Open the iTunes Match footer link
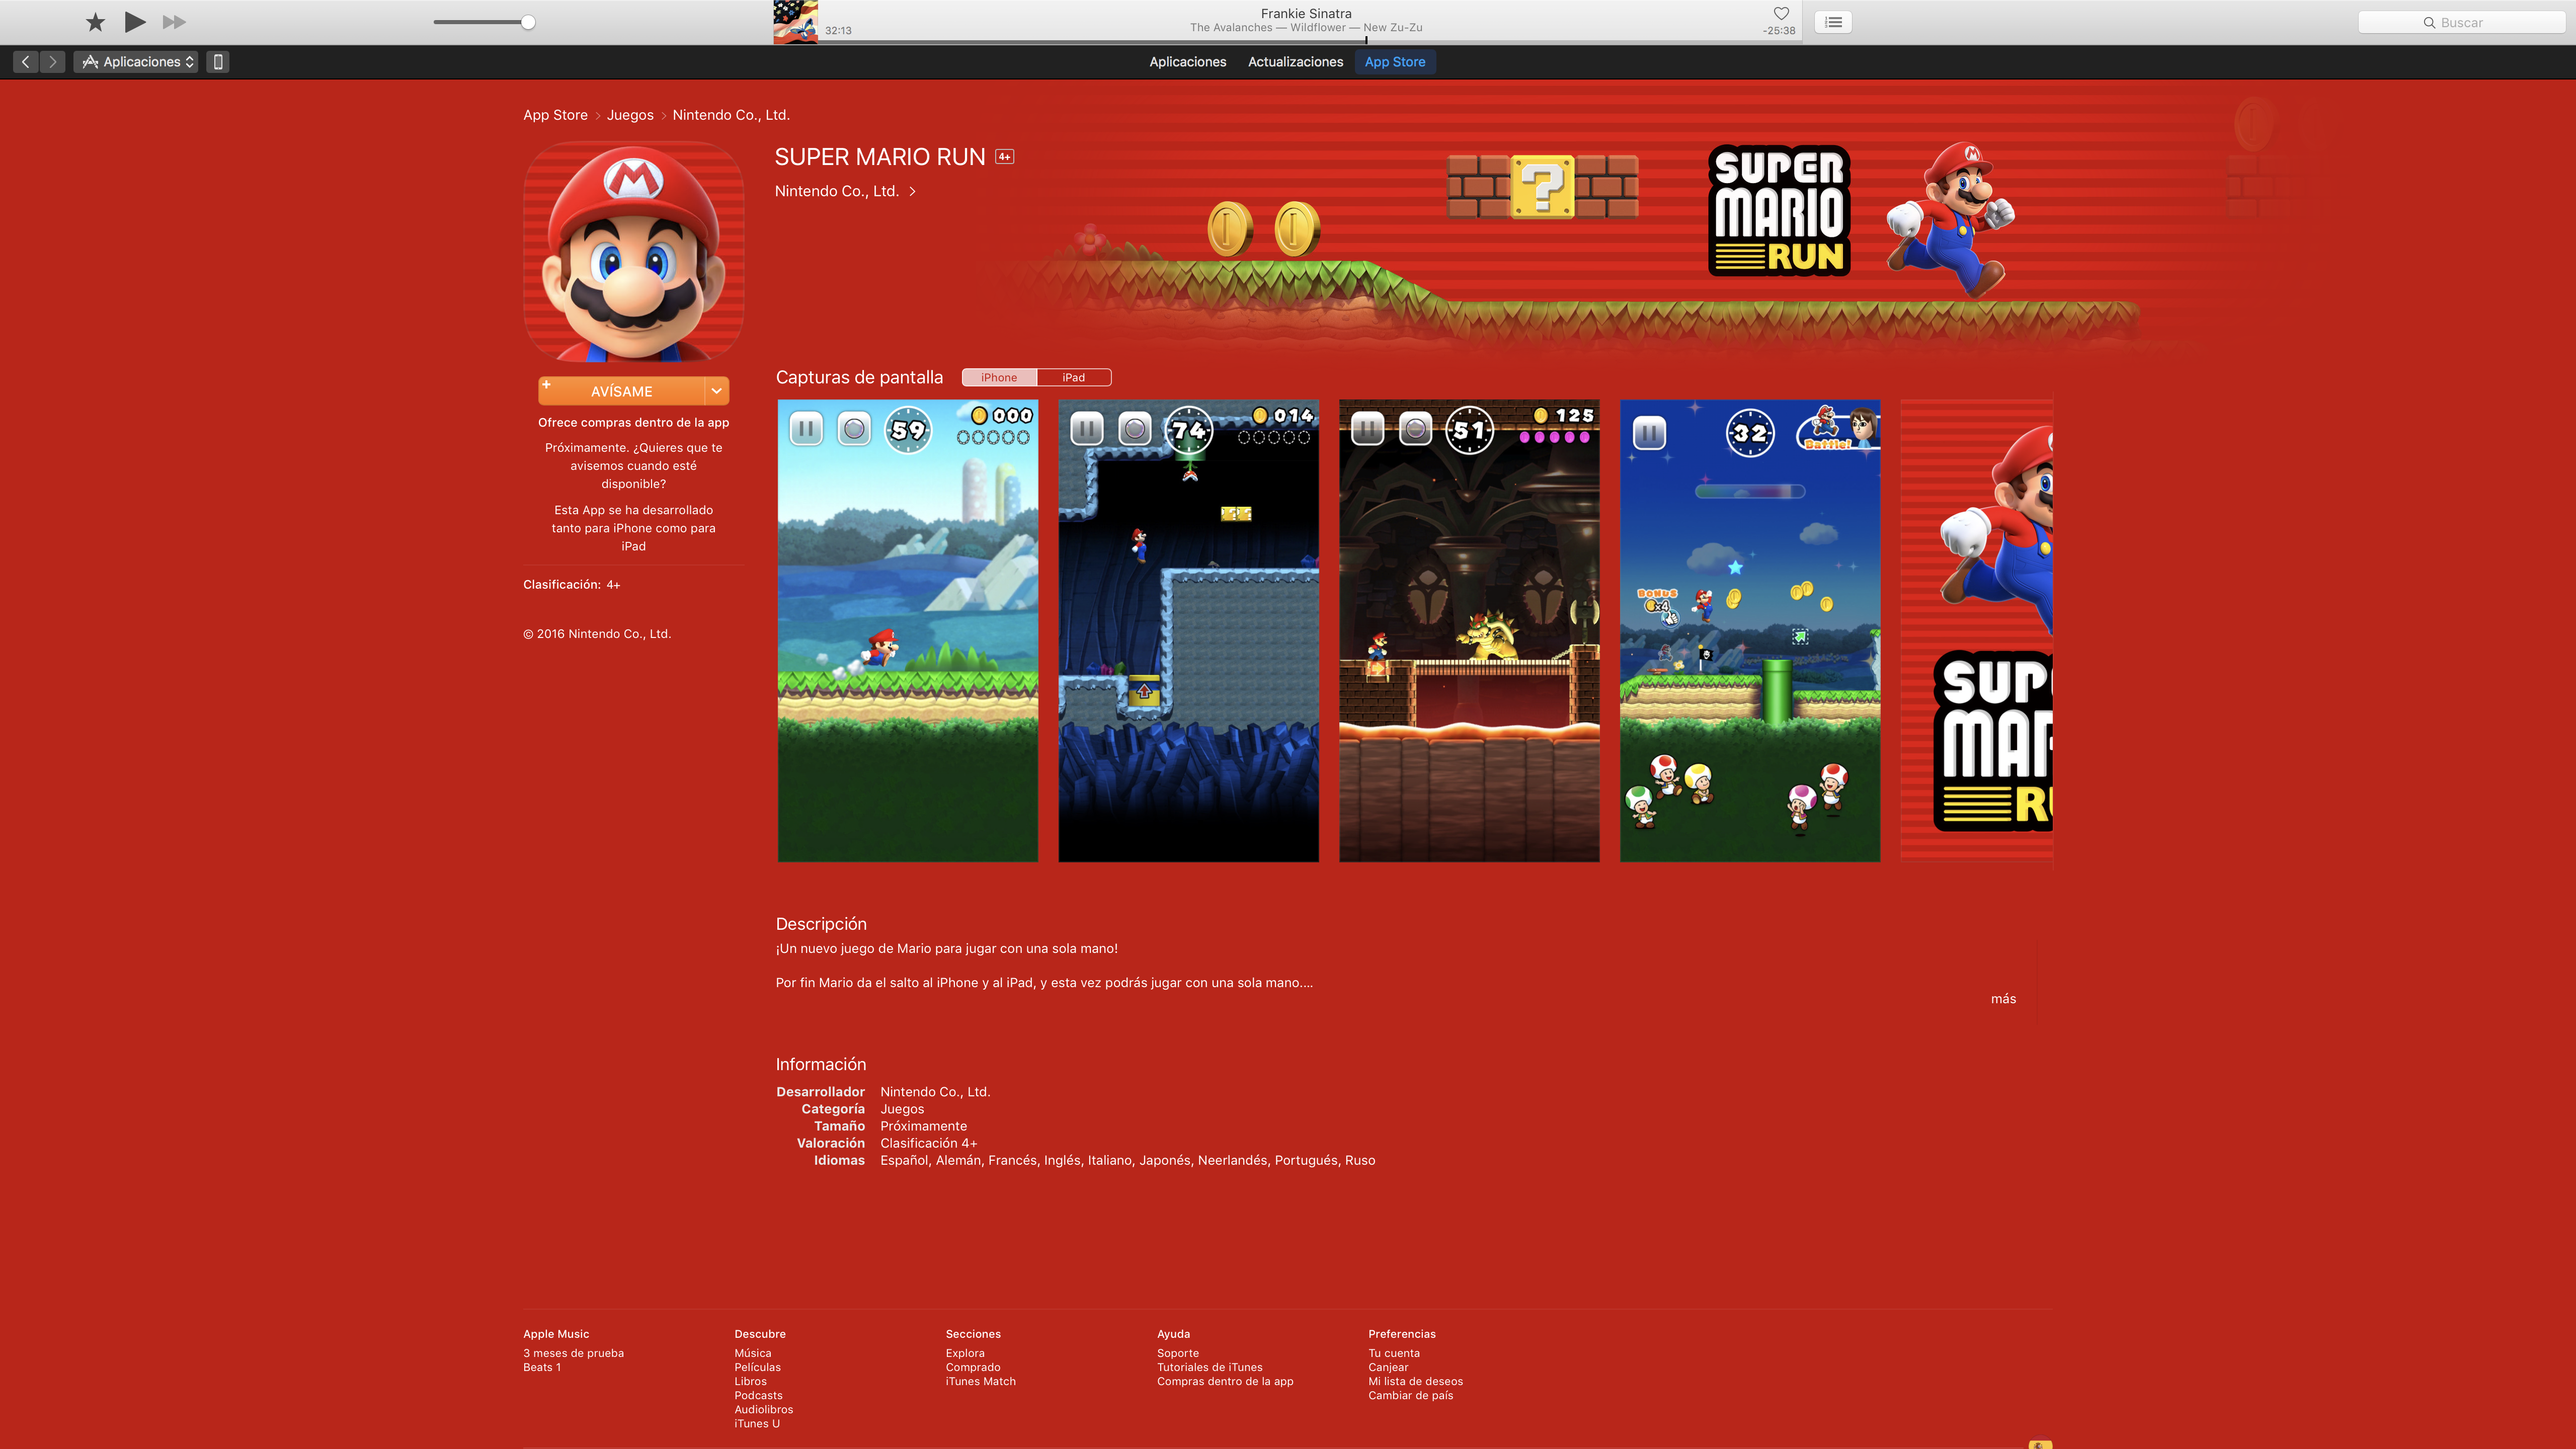This screenshot has width=2576, height=1449. pos(981,1381)
